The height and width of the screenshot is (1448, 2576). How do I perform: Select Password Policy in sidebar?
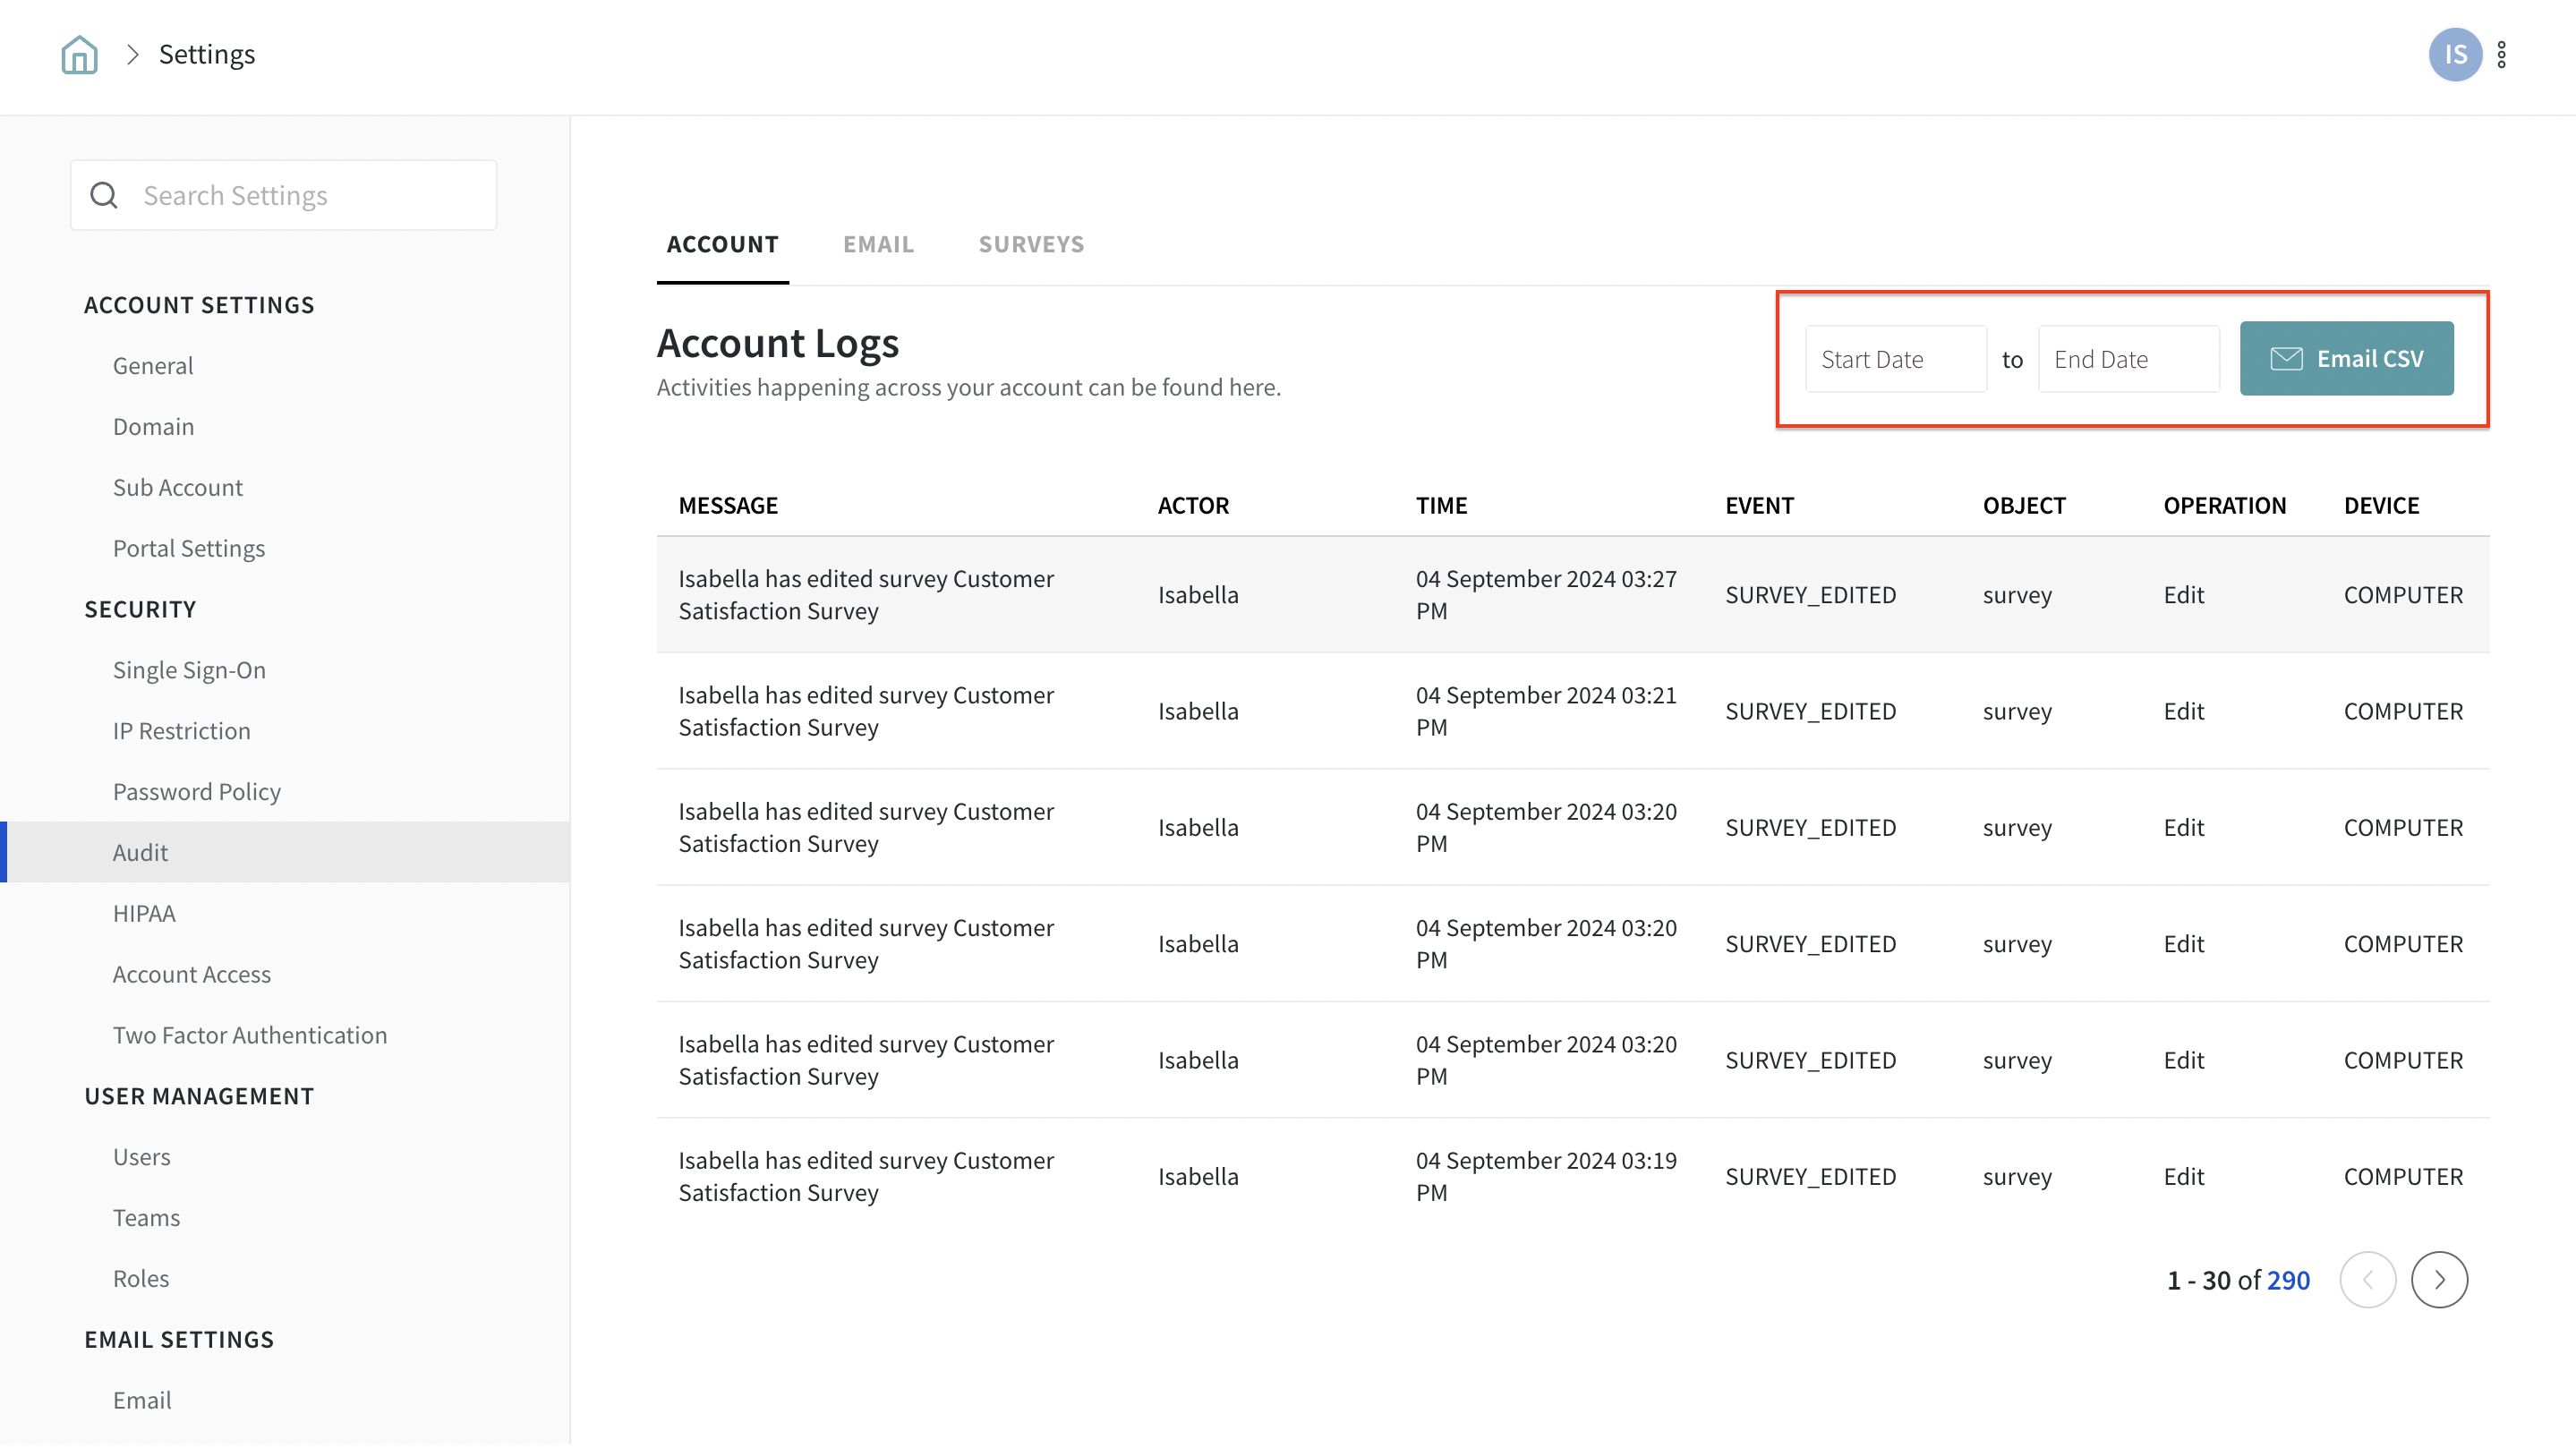coord(197,791)
